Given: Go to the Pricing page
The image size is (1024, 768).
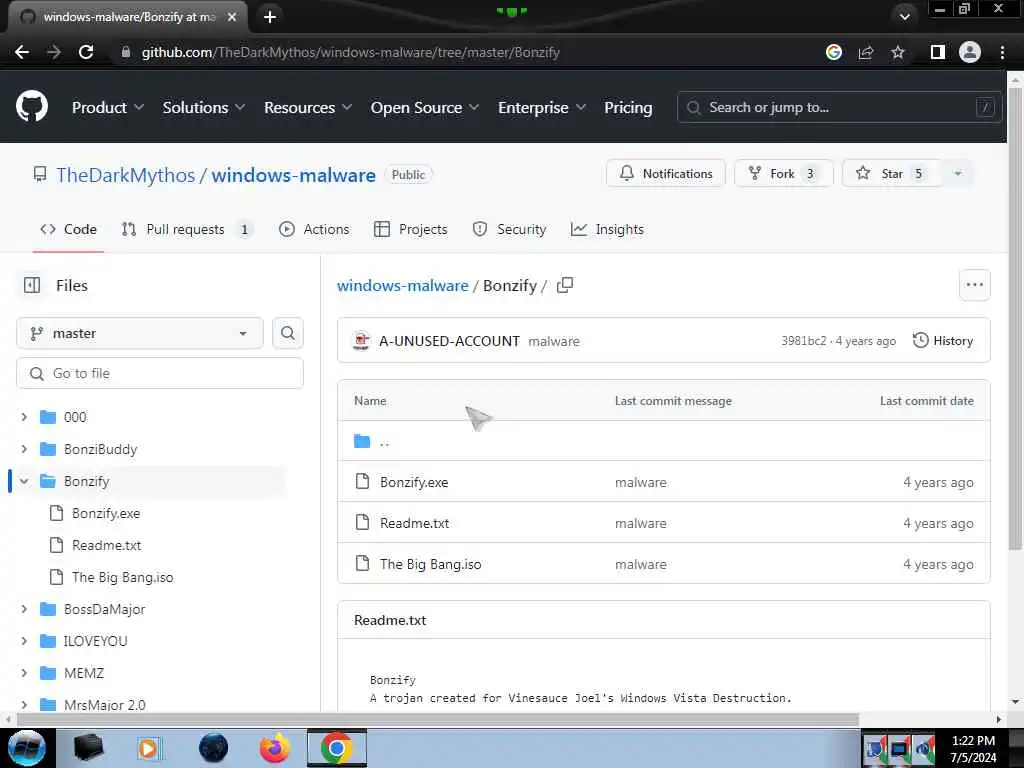Looking at the screenshot, I should pyautogui.click(x=628, y=107).
